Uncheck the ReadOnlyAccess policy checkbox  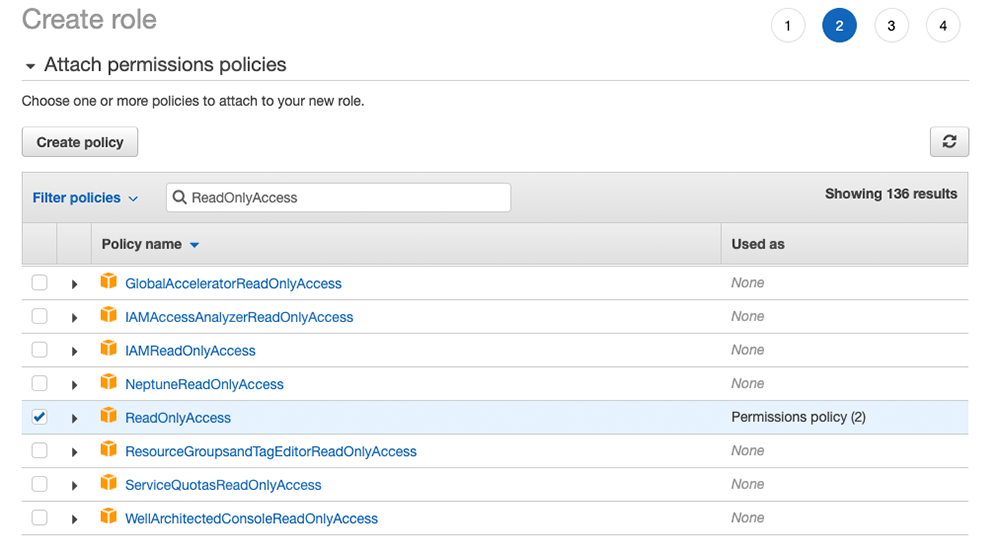40,417
